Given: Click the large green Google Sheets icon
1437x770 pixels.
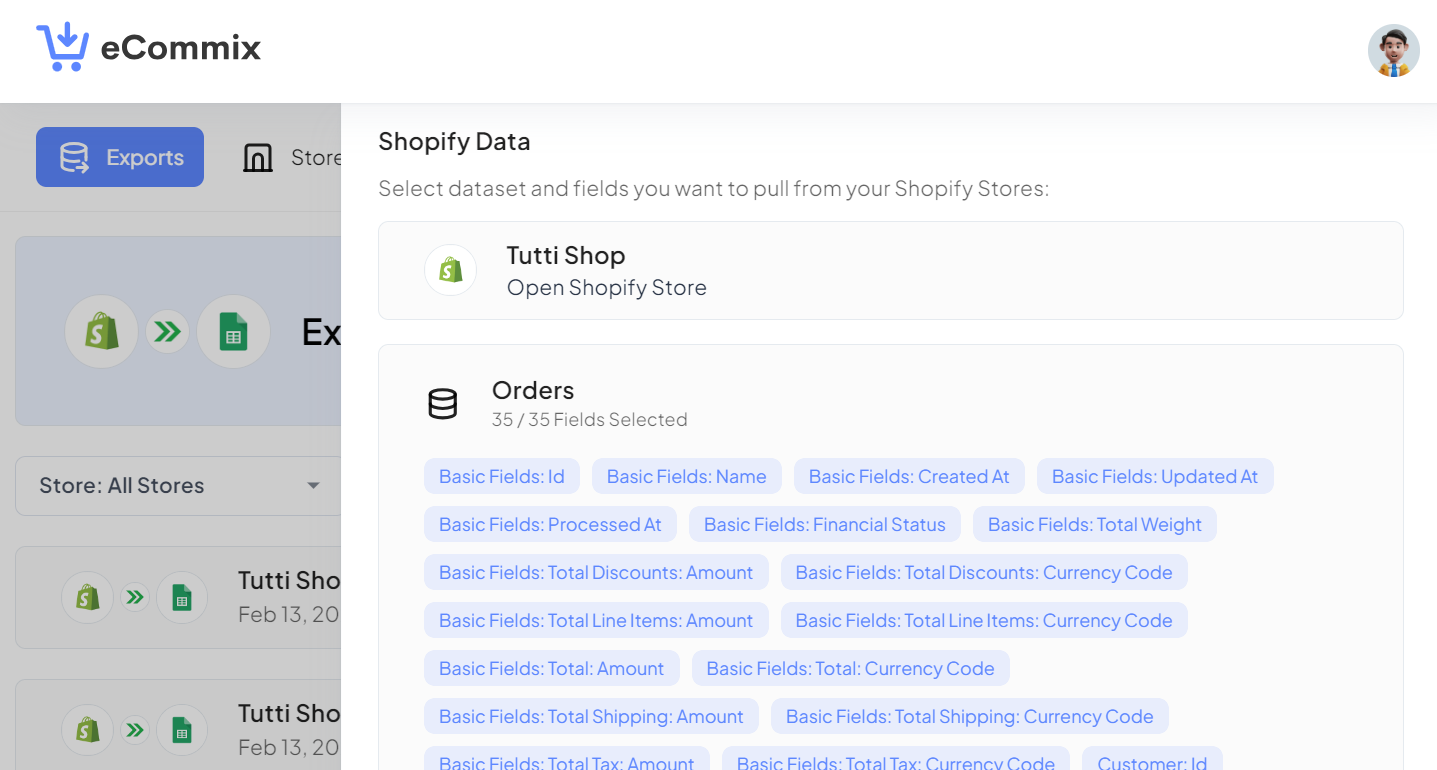Looking at the screenshot, I should [233, 331].
